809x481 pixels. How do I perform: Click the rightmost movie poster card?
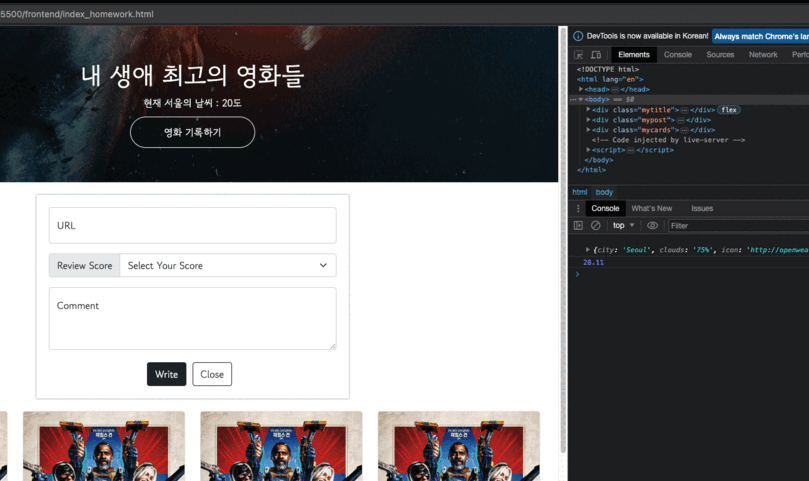[459, 446]
